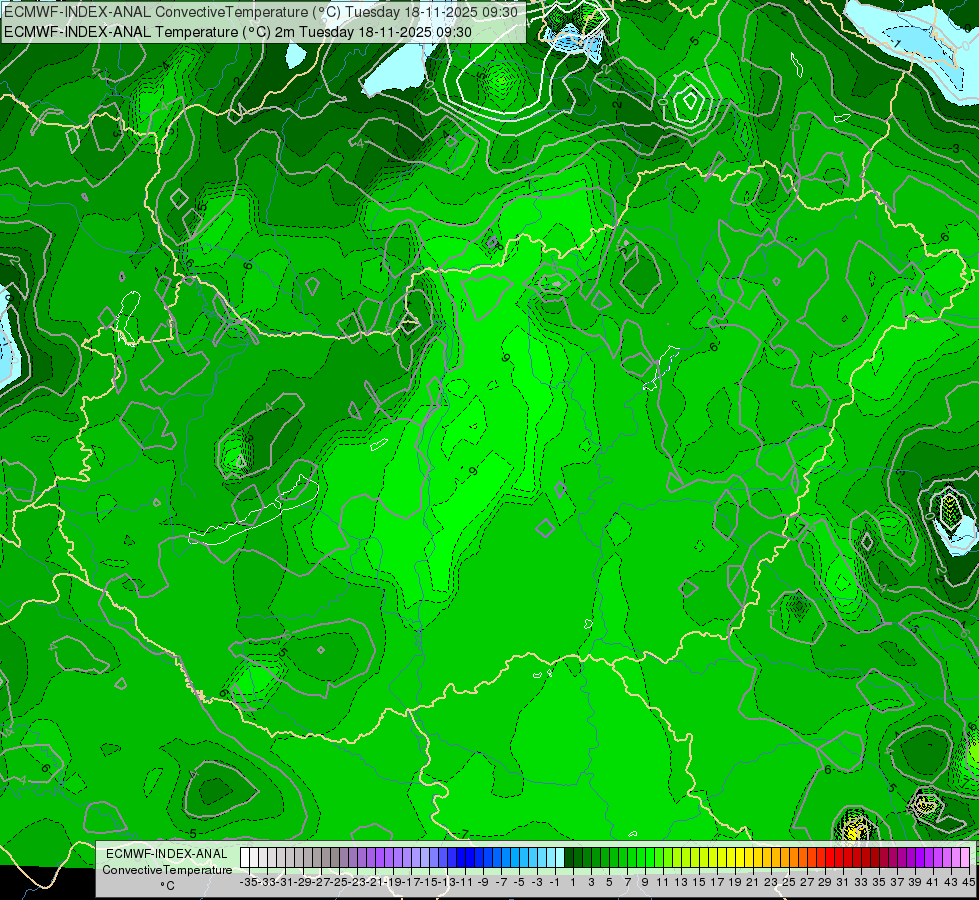Click the ConvectiveTemperature title line at top

pos(261,12)
